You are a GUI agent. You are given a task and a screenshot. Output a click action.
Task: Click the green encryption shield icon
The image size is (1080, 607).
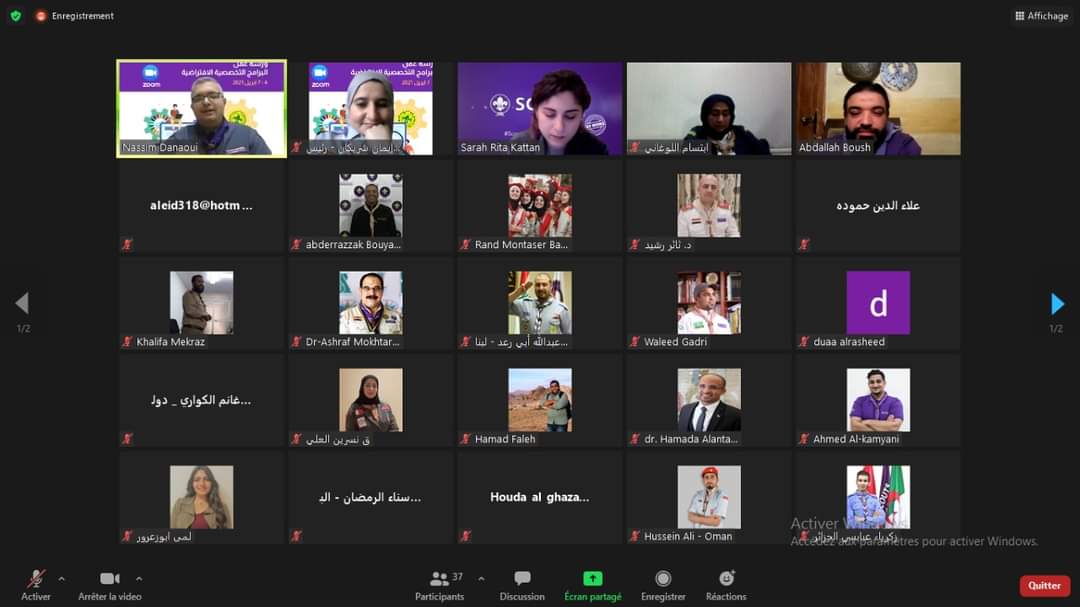point(15,16)
